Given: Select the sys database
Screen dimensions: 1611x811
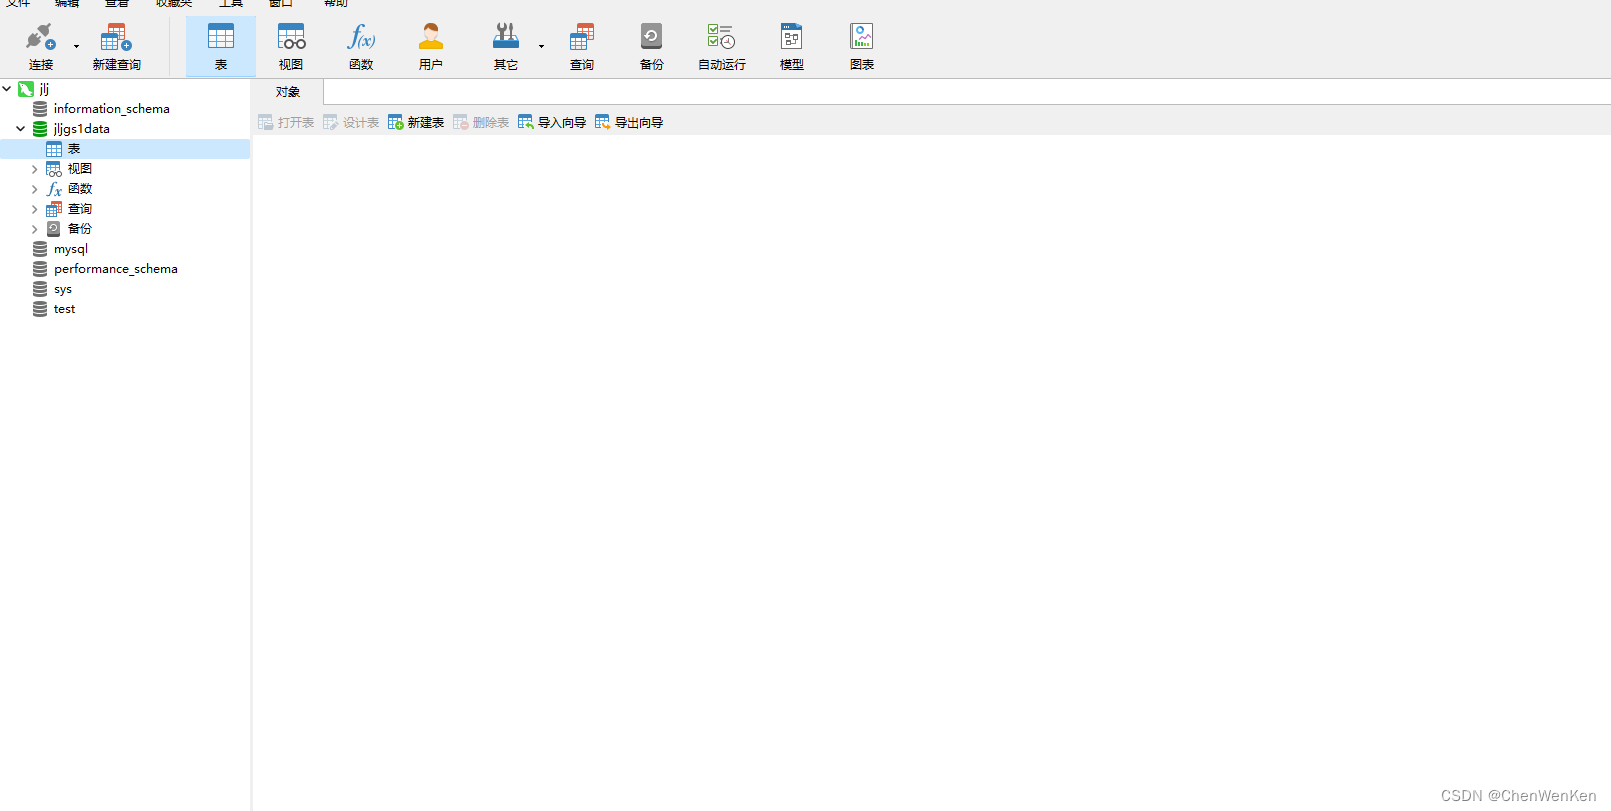Looking at the screenshot, I should (63, 289).
